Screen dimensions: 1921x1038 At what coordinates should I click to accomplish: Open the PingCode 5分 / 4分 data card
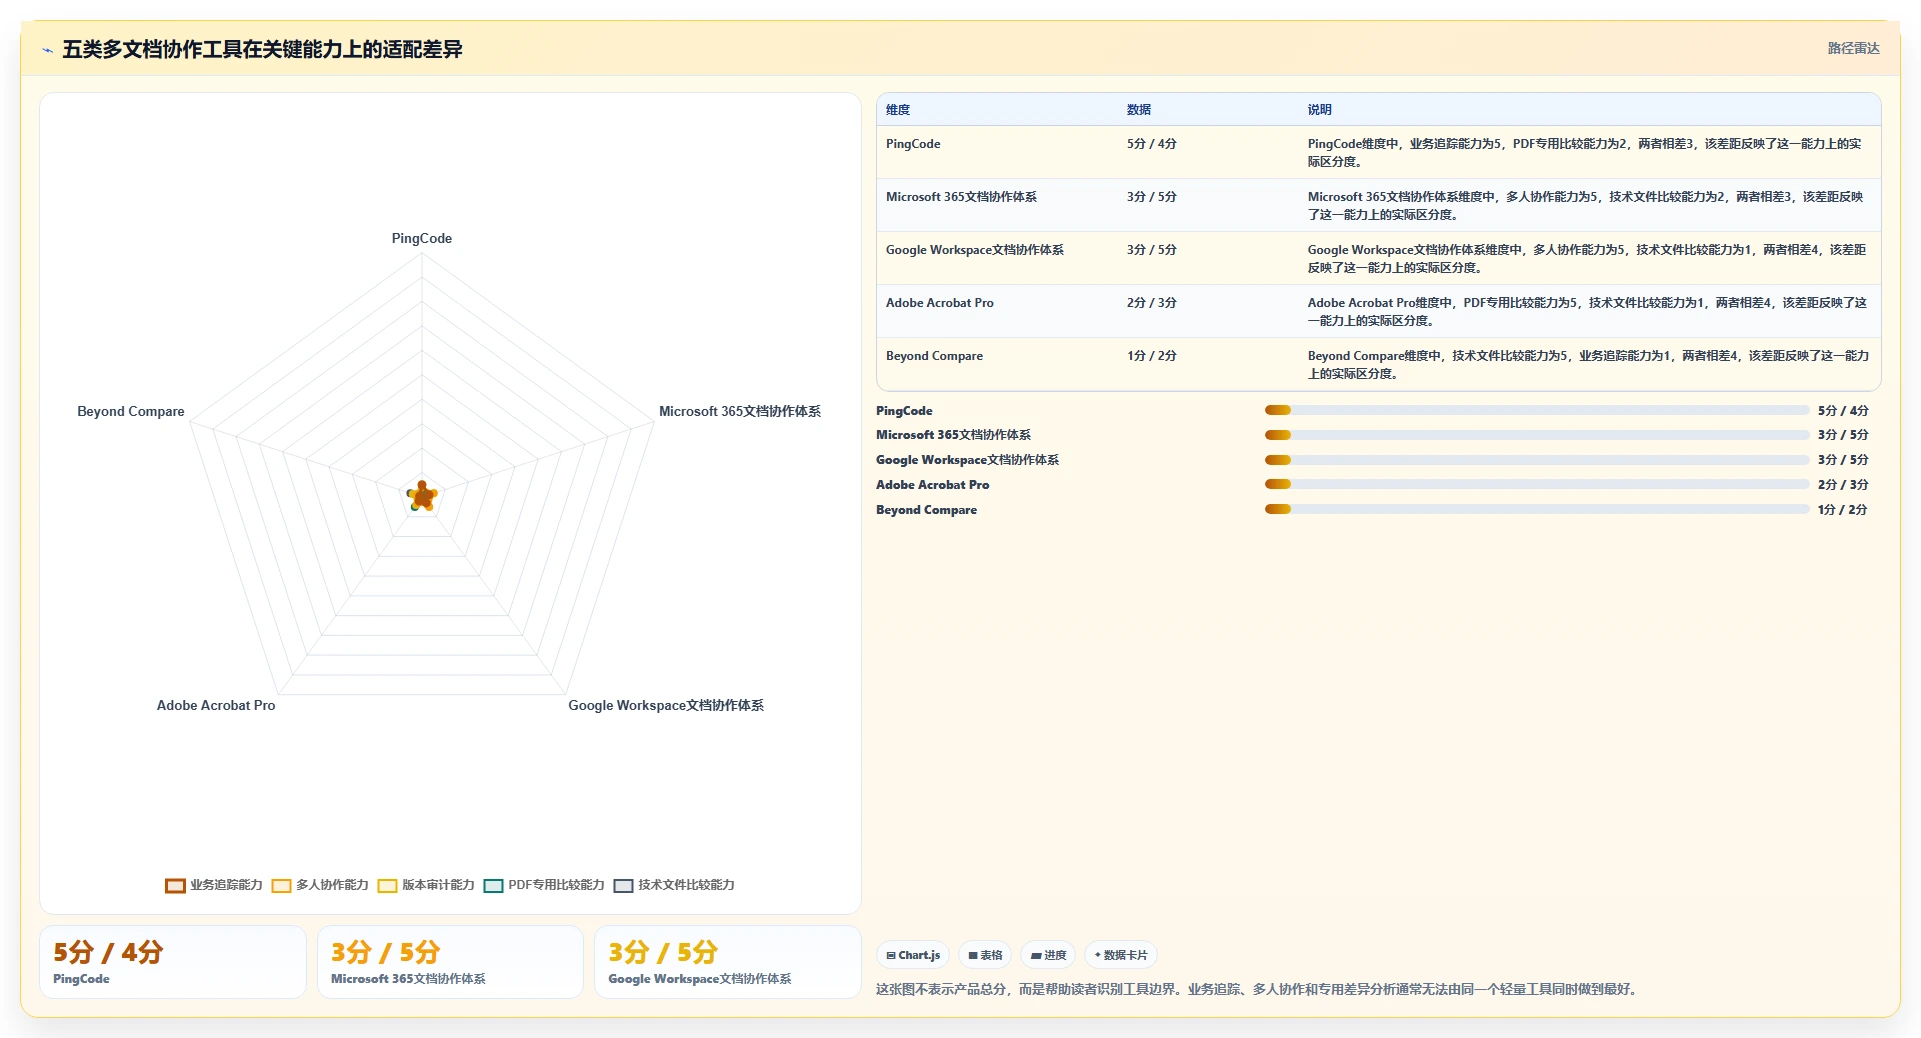(173, 962)
